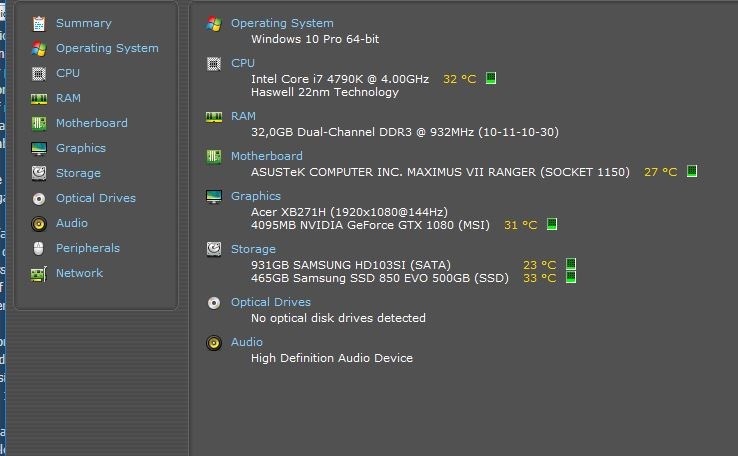Click green indicator beside HD103SI 23 °C
The image size is (738, 456).
571,264
